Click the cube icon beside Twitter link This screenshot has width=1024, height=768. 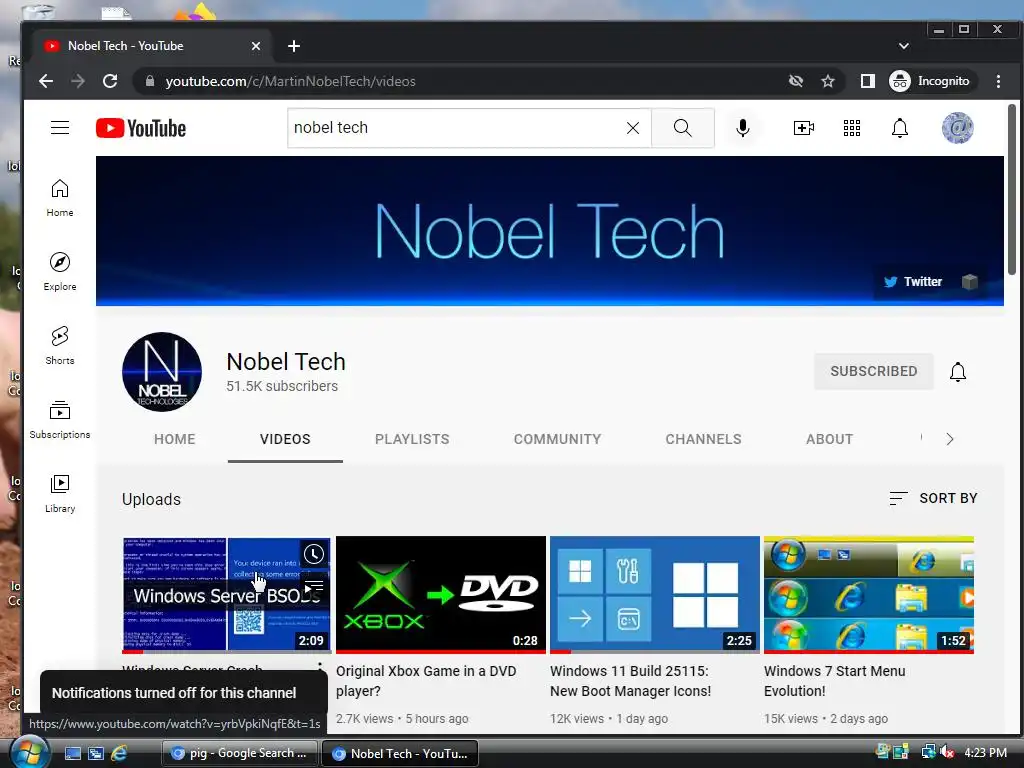coord(970,281)
